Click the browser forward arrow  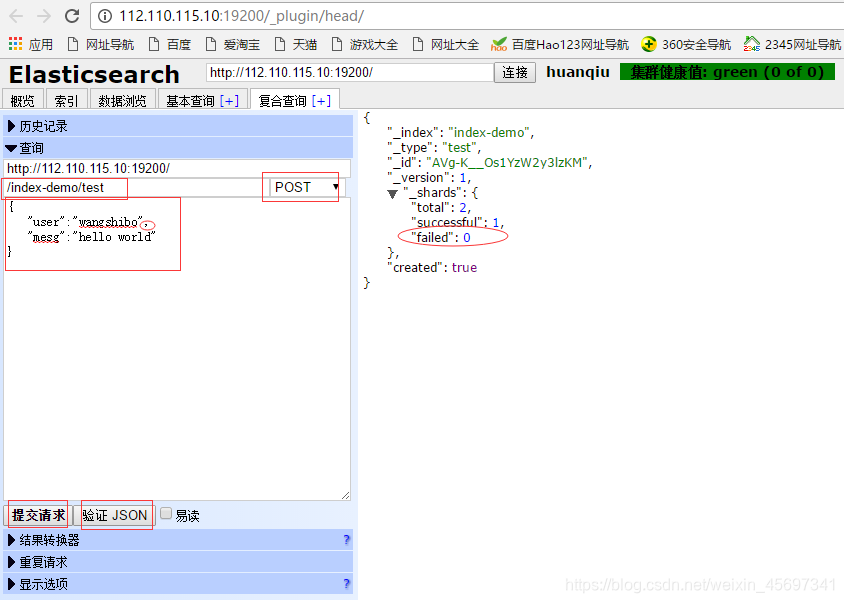tap(44, 16)
